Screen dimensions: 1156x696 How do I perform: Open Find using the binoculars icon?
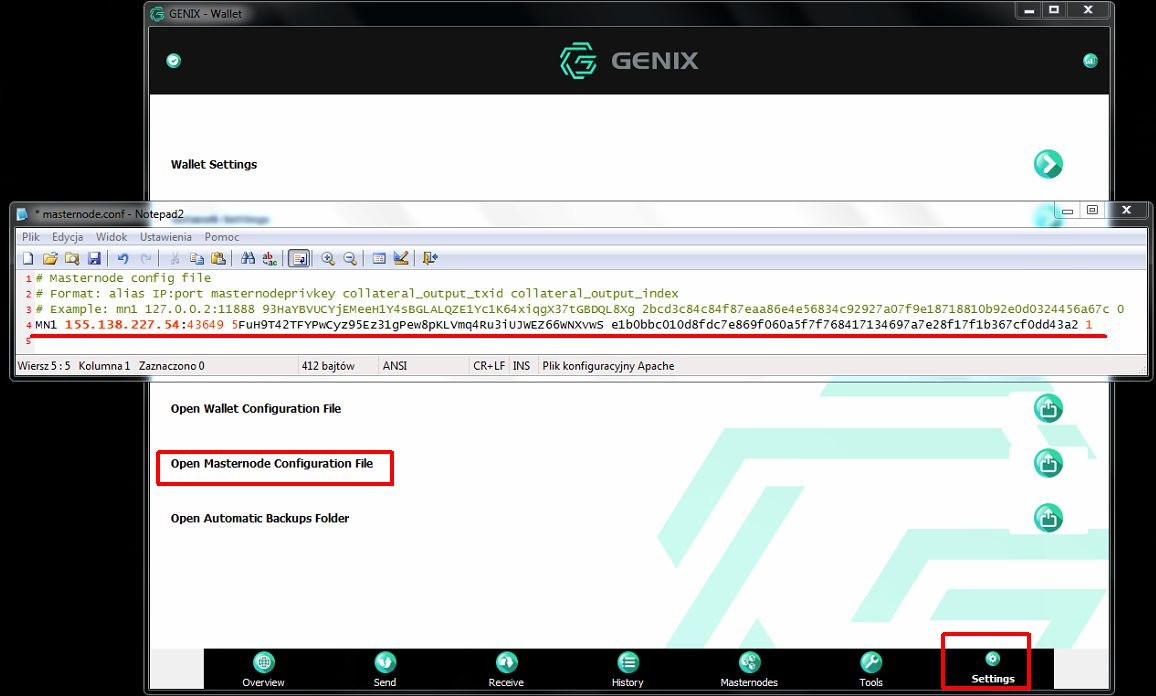tap(248, 258)
